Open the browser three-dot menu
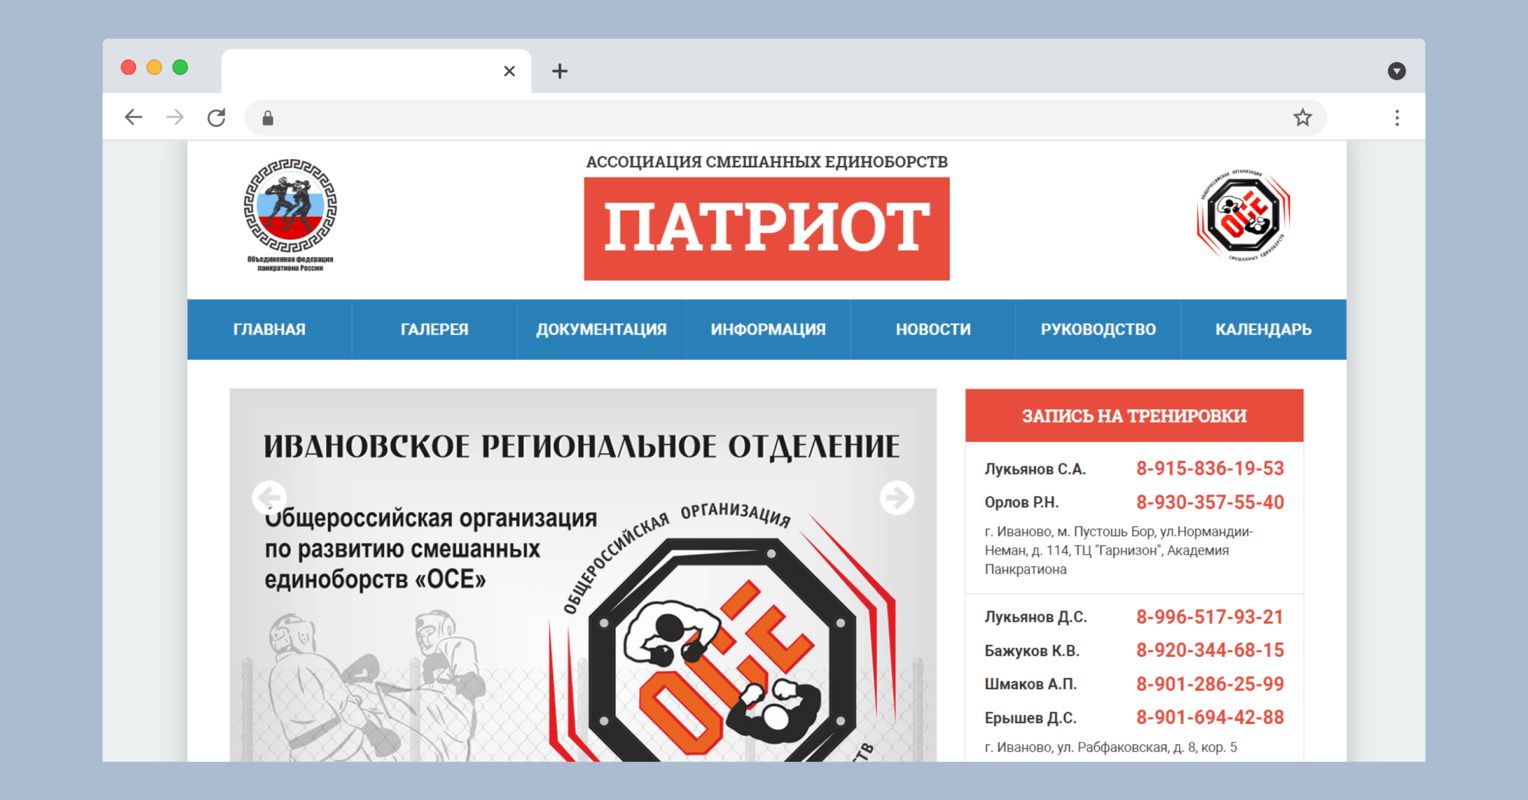Image resolution: width=1528 pixels, height=800 pixels. pos(1397,118)
